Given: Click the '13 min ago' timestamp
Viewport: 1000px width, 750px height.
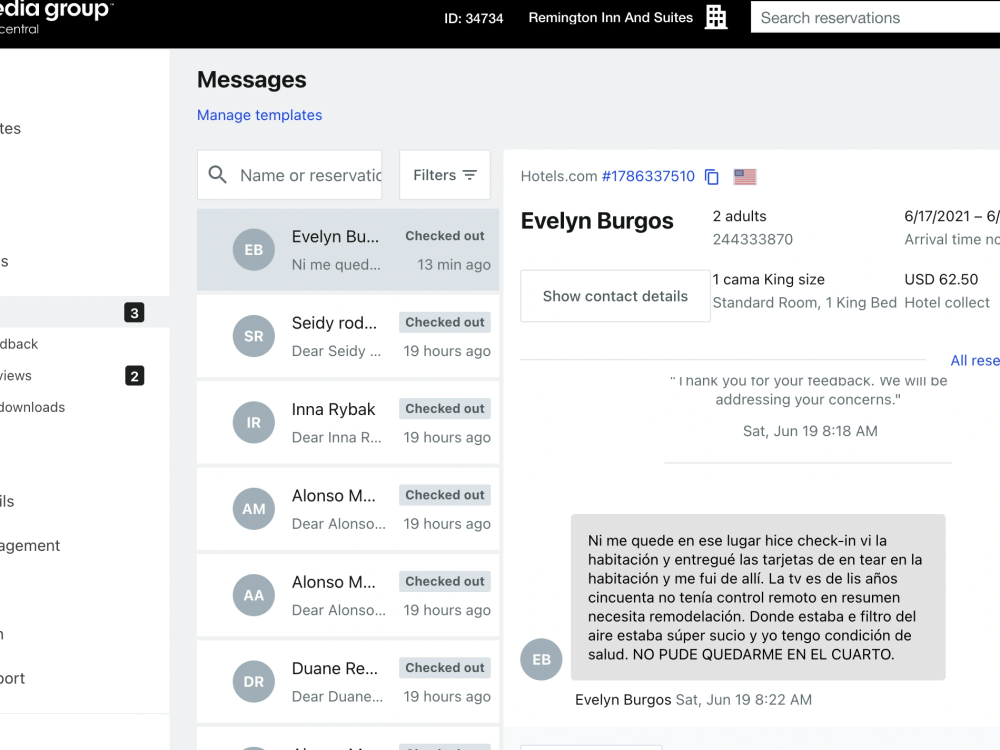Looking at the screenshot, I should [453, 264].
